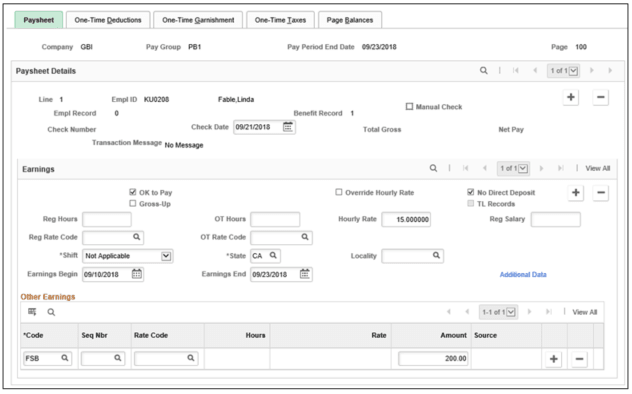
Task: Go to previous Paysheet Details row
Action: (535, 71)
